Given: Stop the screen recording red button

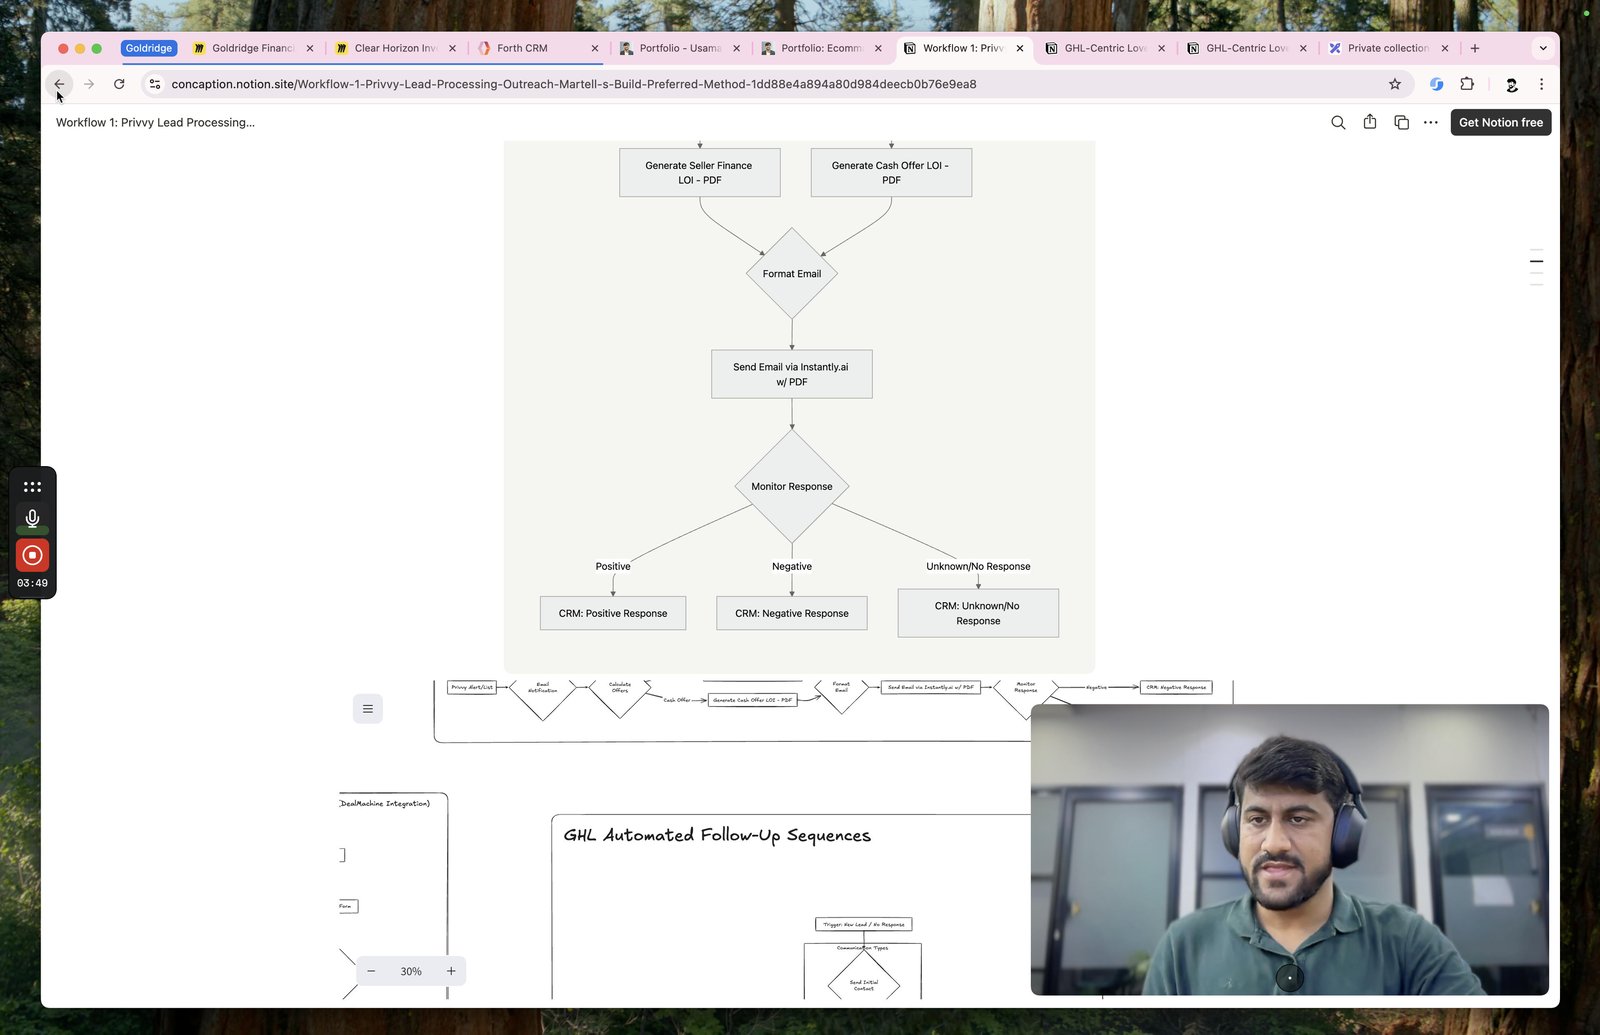Looking at the screenshot, I should click(x=32, y=555).
